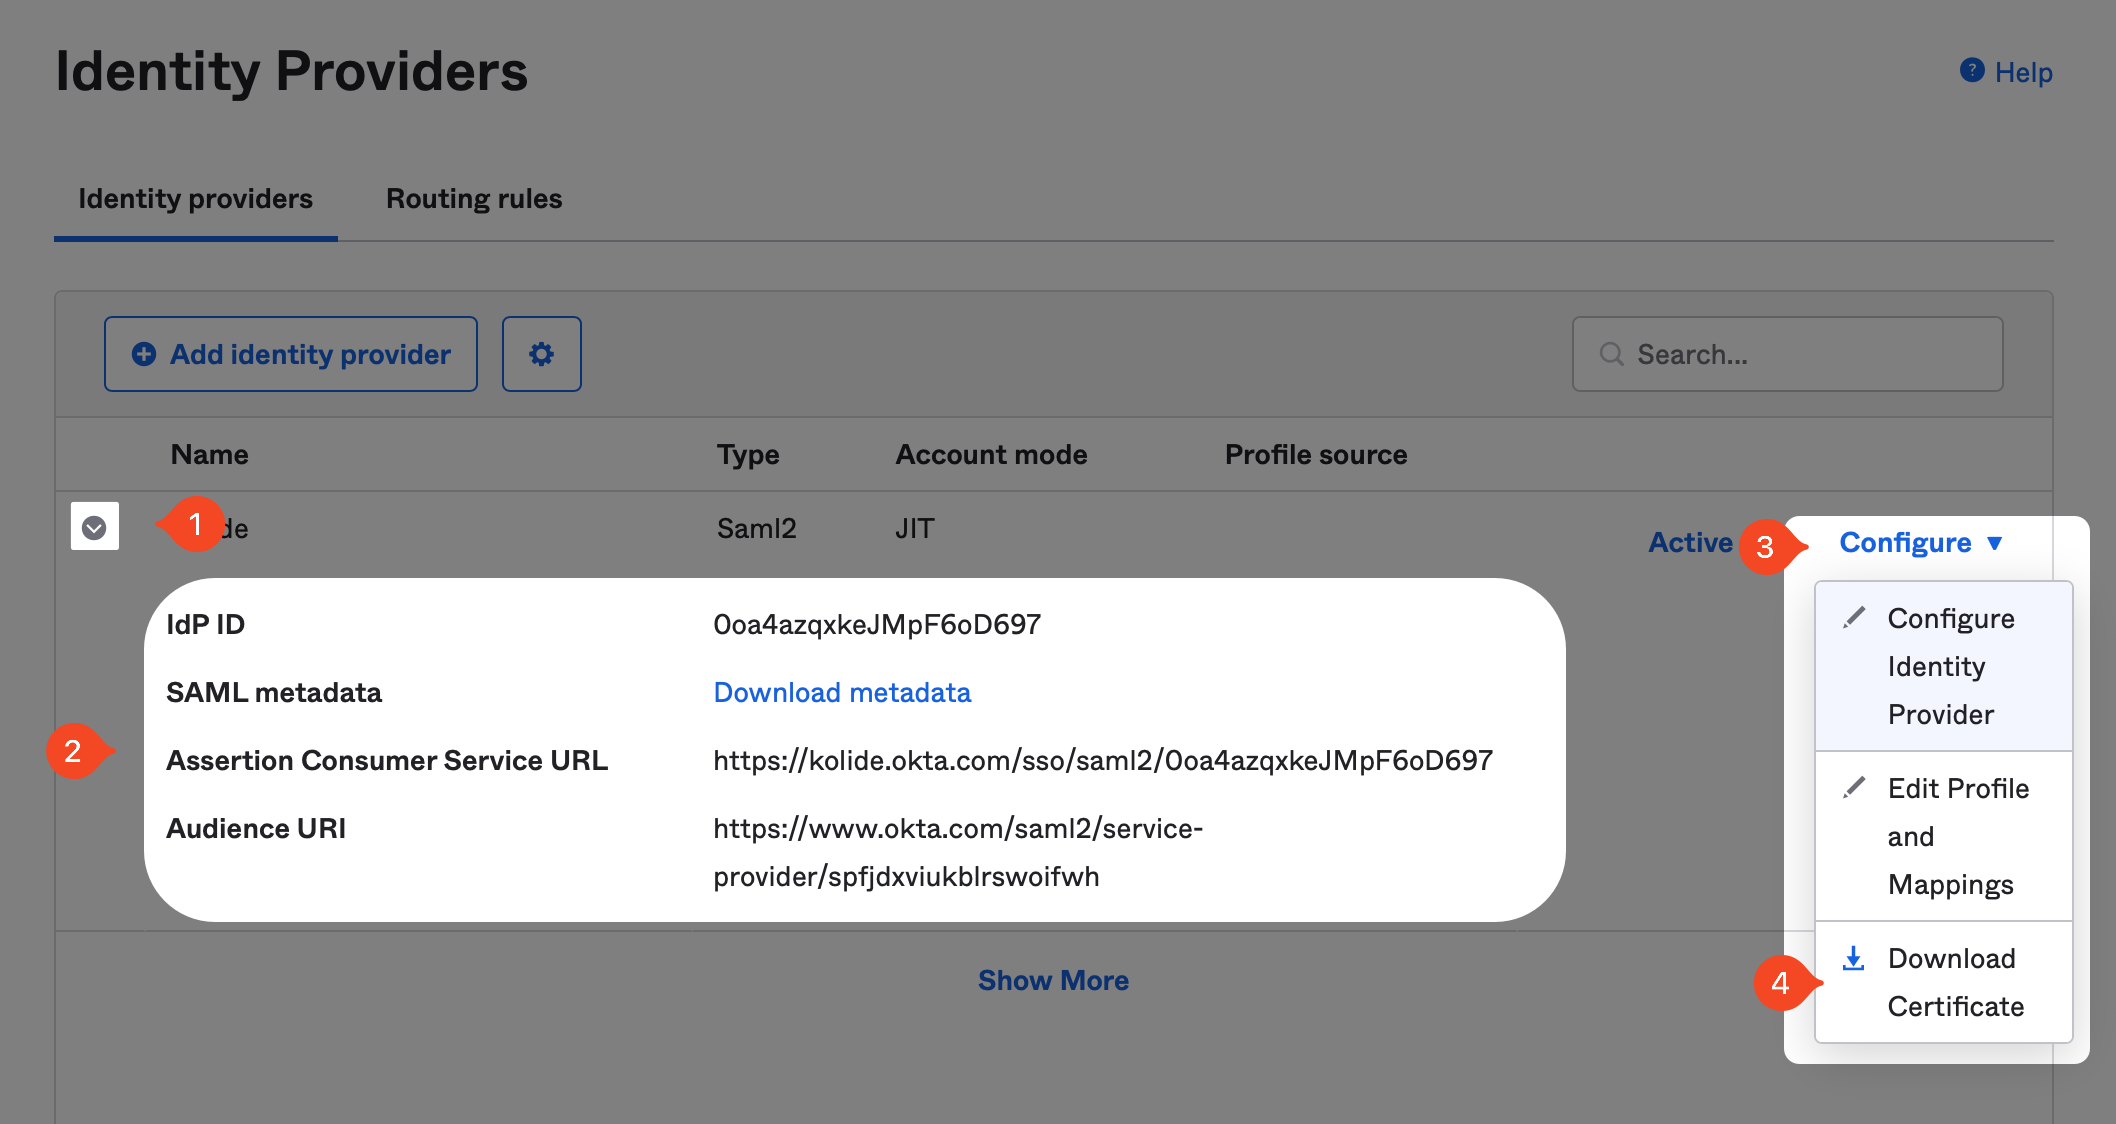Click the Profile source column header
This screenshot has height=1124, width=2116.
pos(1316,454)
